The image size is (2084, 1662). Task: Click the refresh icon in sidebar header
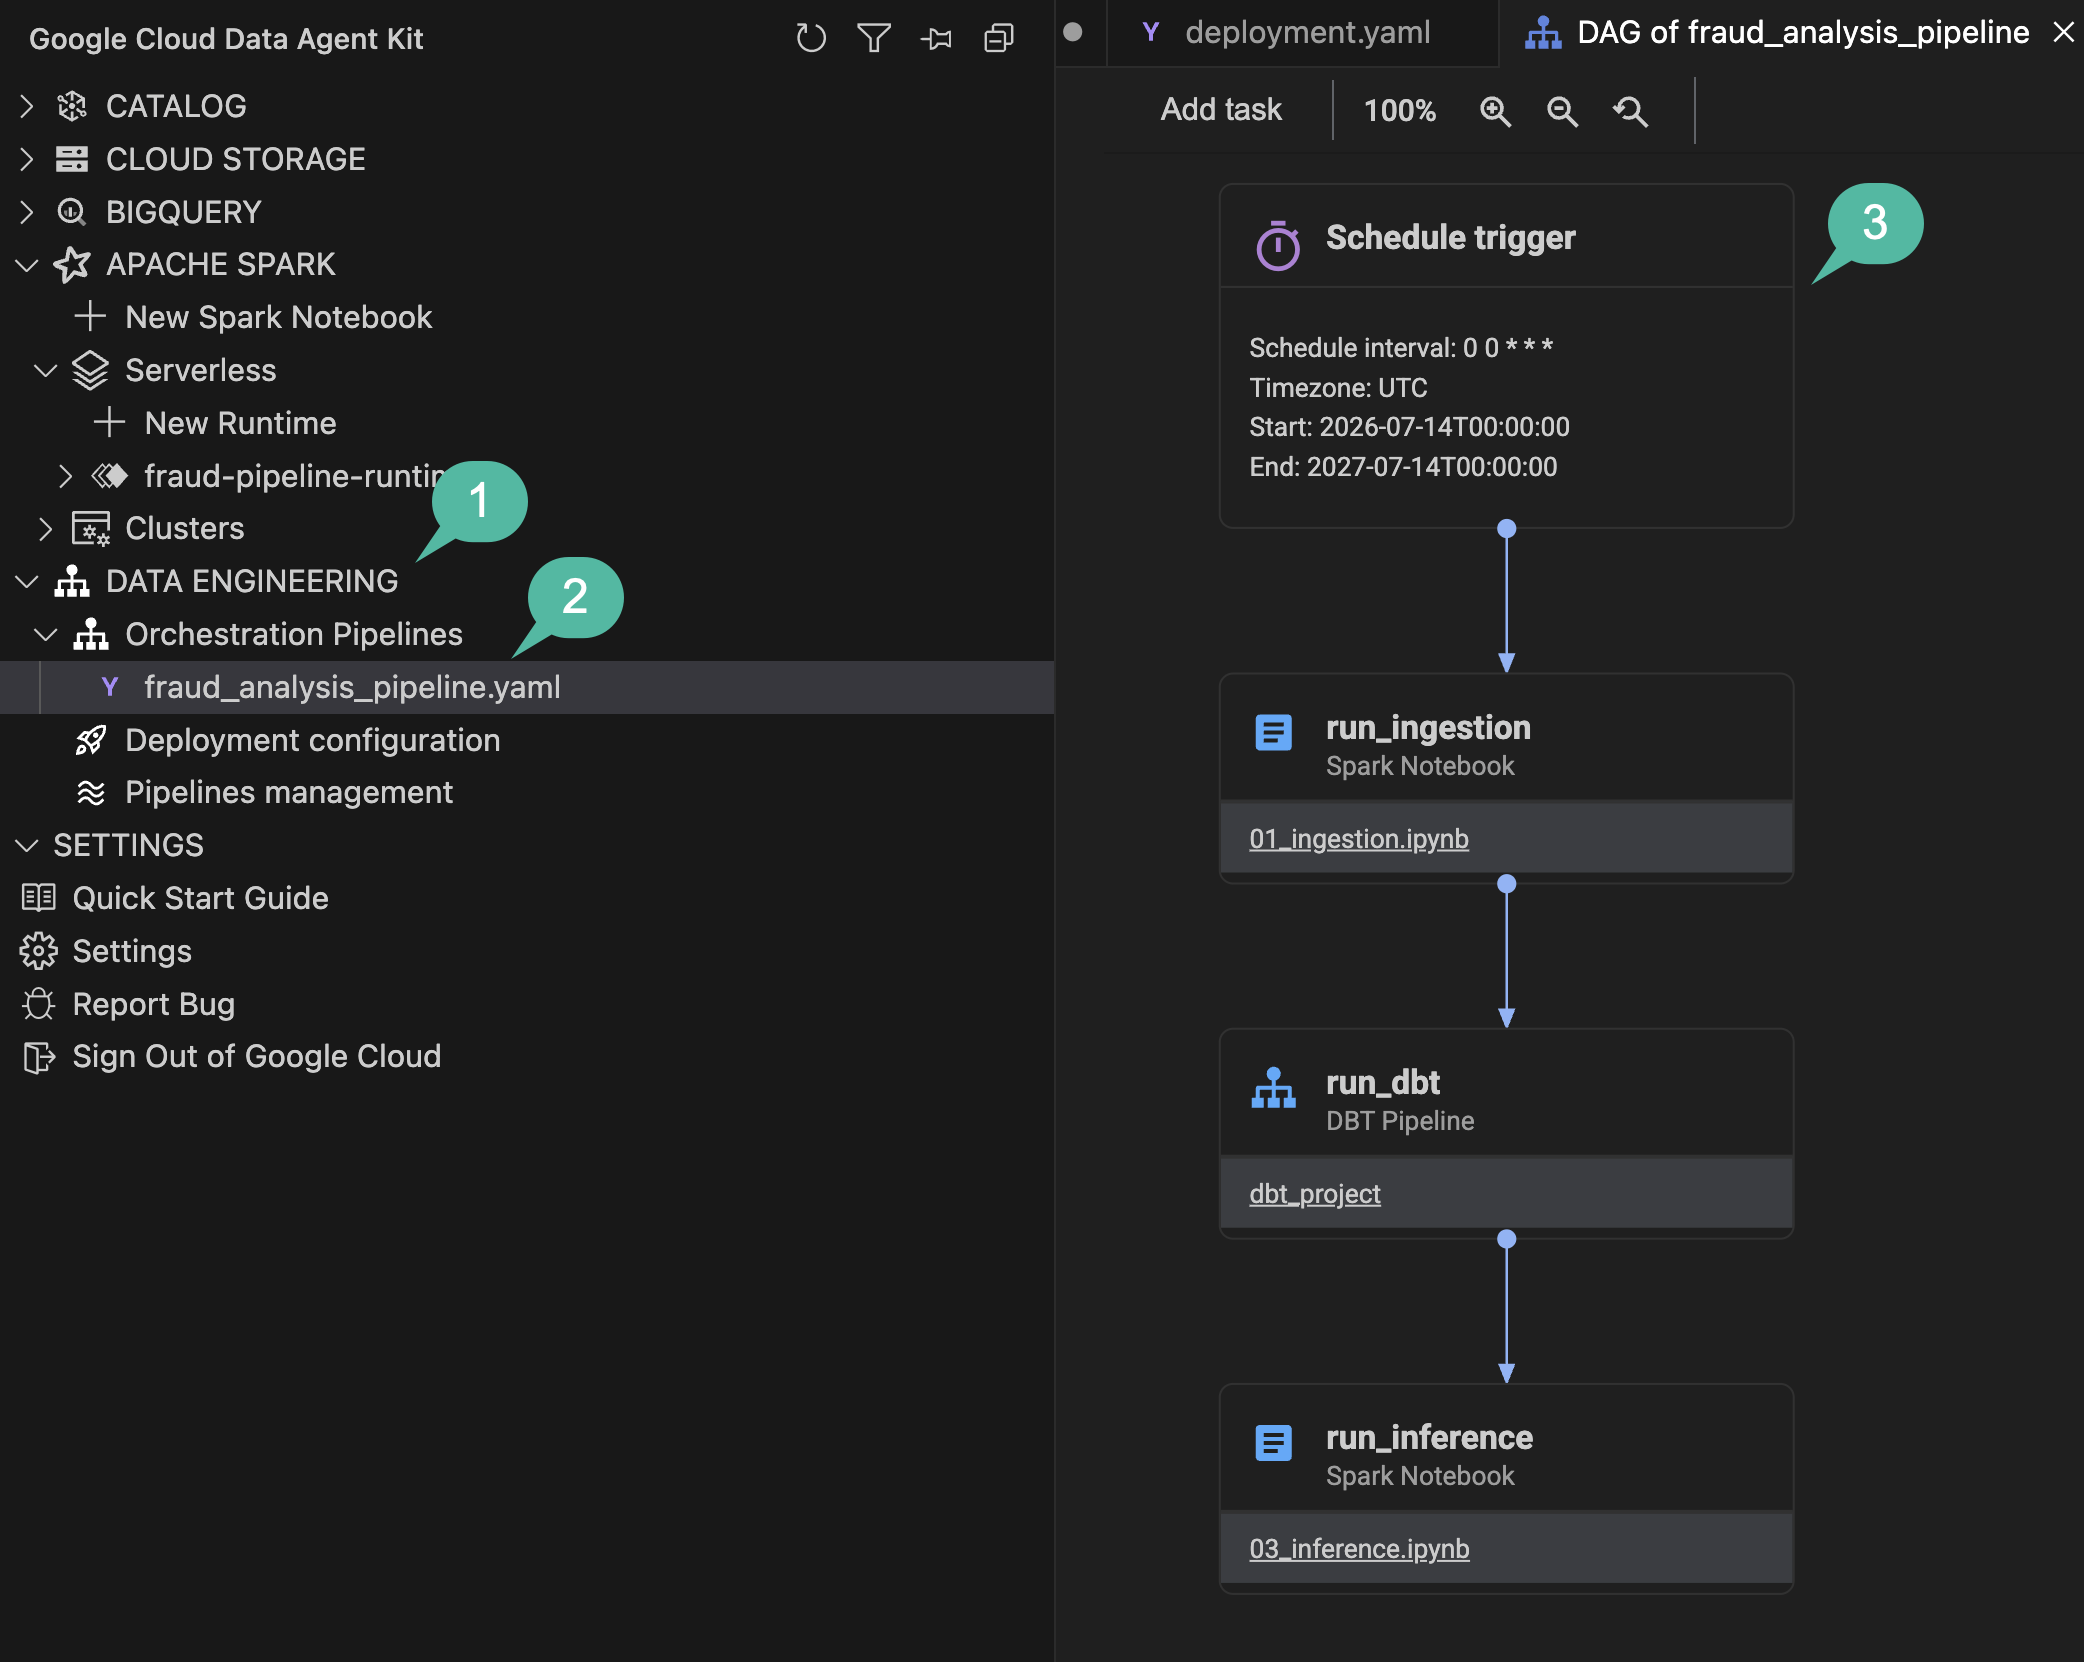point(810,38)
